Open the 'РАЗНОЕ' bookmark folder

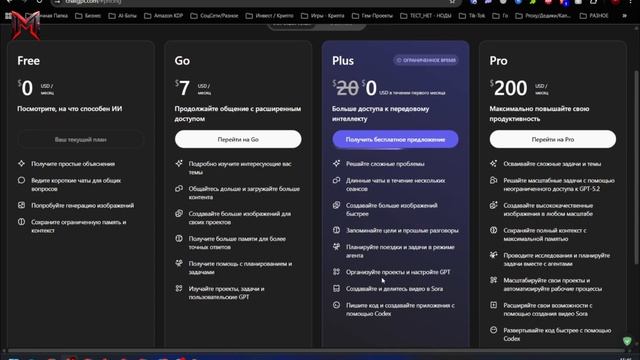coord(594,16)
